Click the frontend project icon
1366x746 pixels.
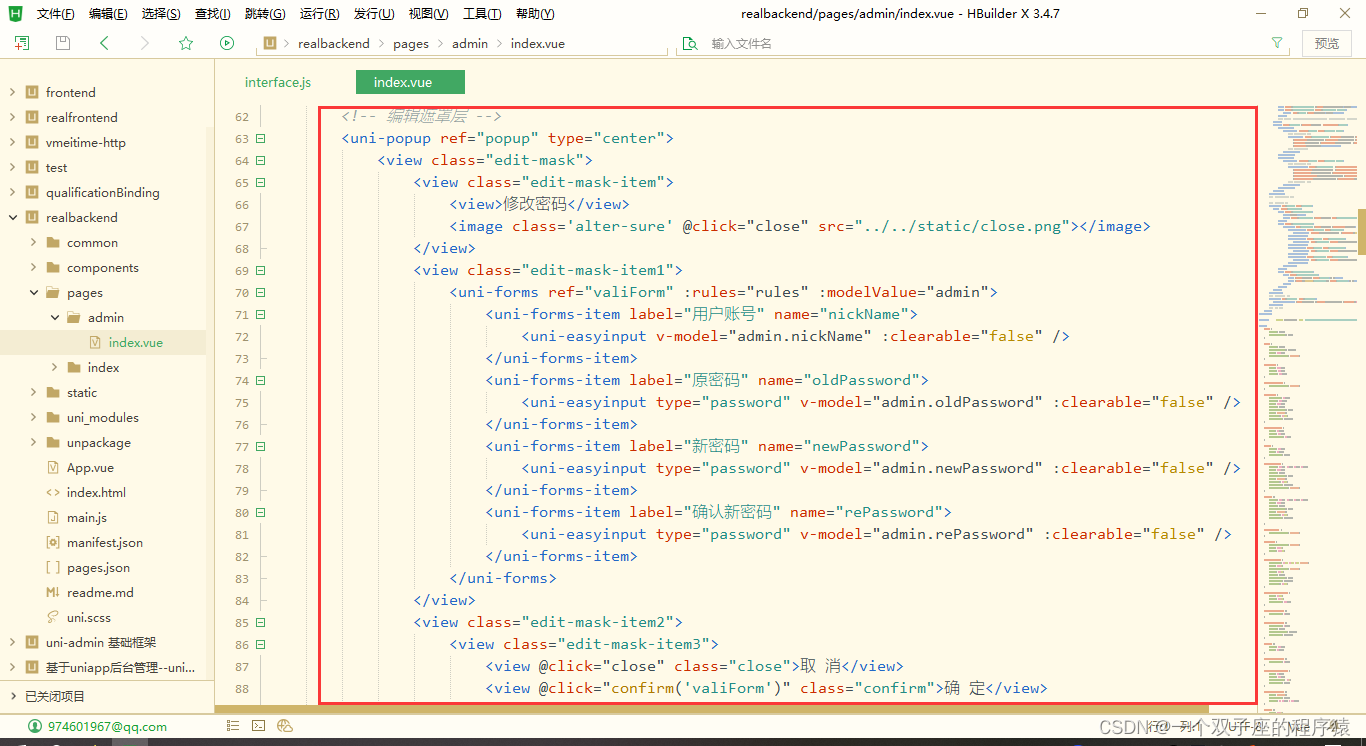pos(32,92)
